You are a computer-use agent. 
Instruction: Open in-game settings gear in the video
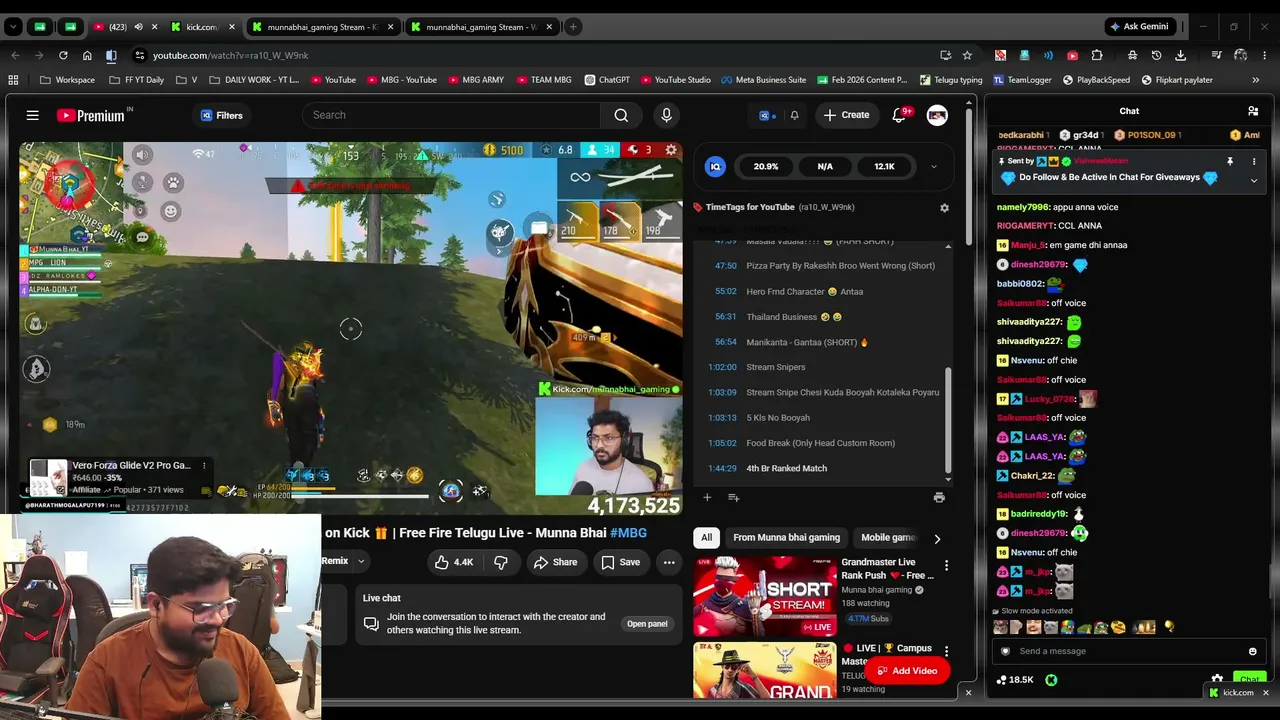click(x=671, y=150)
